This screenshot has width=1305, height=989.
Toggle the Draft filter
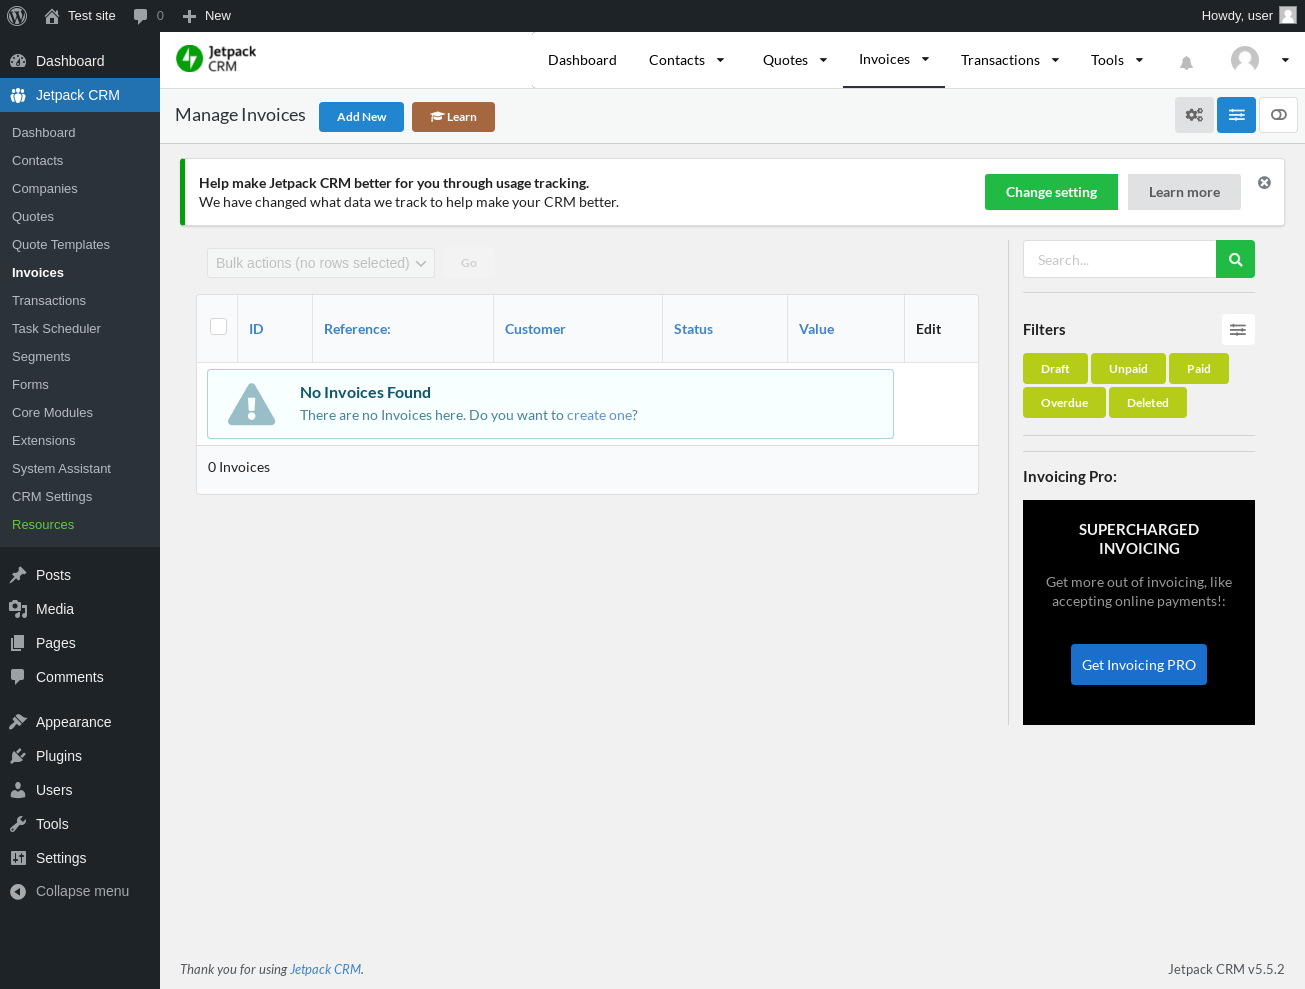point(1055,369)
